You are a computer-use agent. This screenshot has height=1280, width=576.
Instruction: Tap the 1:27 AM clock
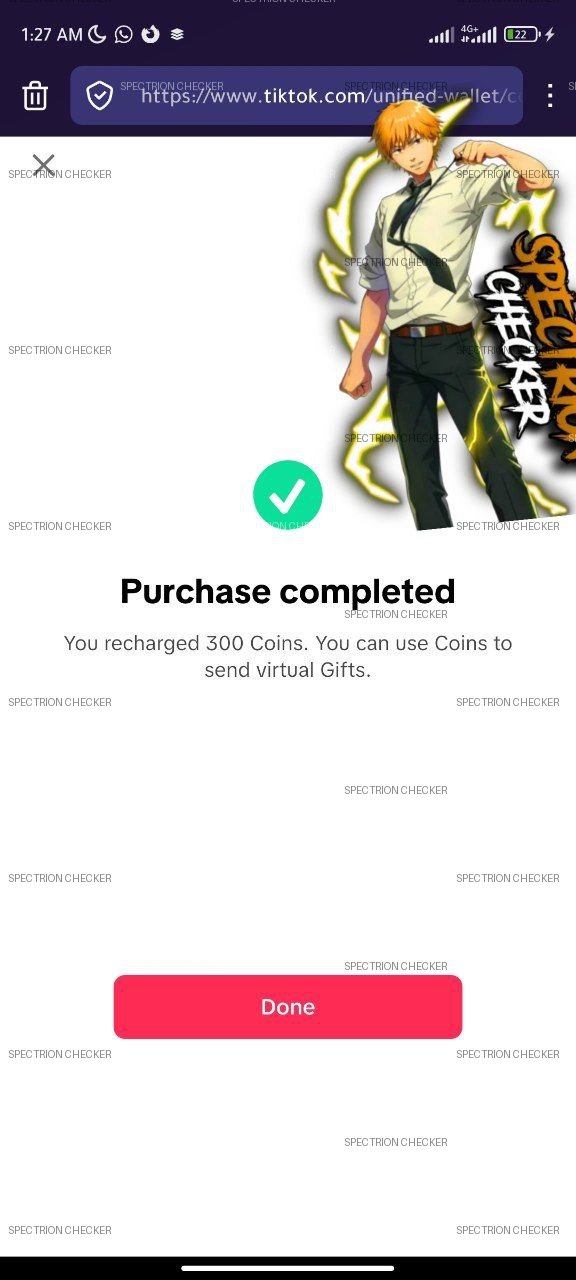coord(51,34)
